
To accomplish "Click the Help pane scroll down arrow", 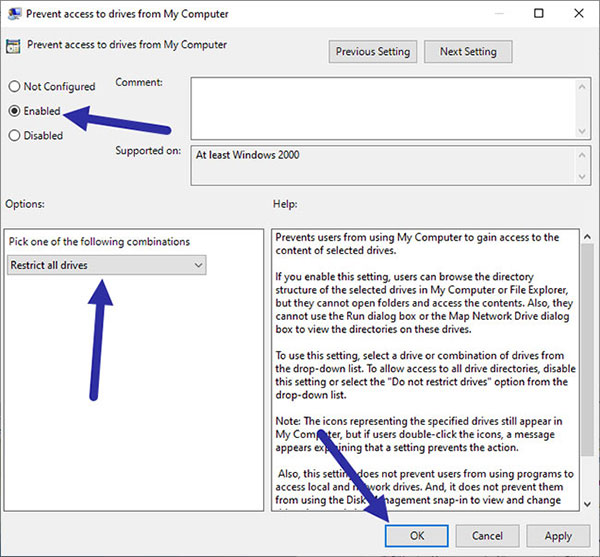I will click(x=587, y=504).
